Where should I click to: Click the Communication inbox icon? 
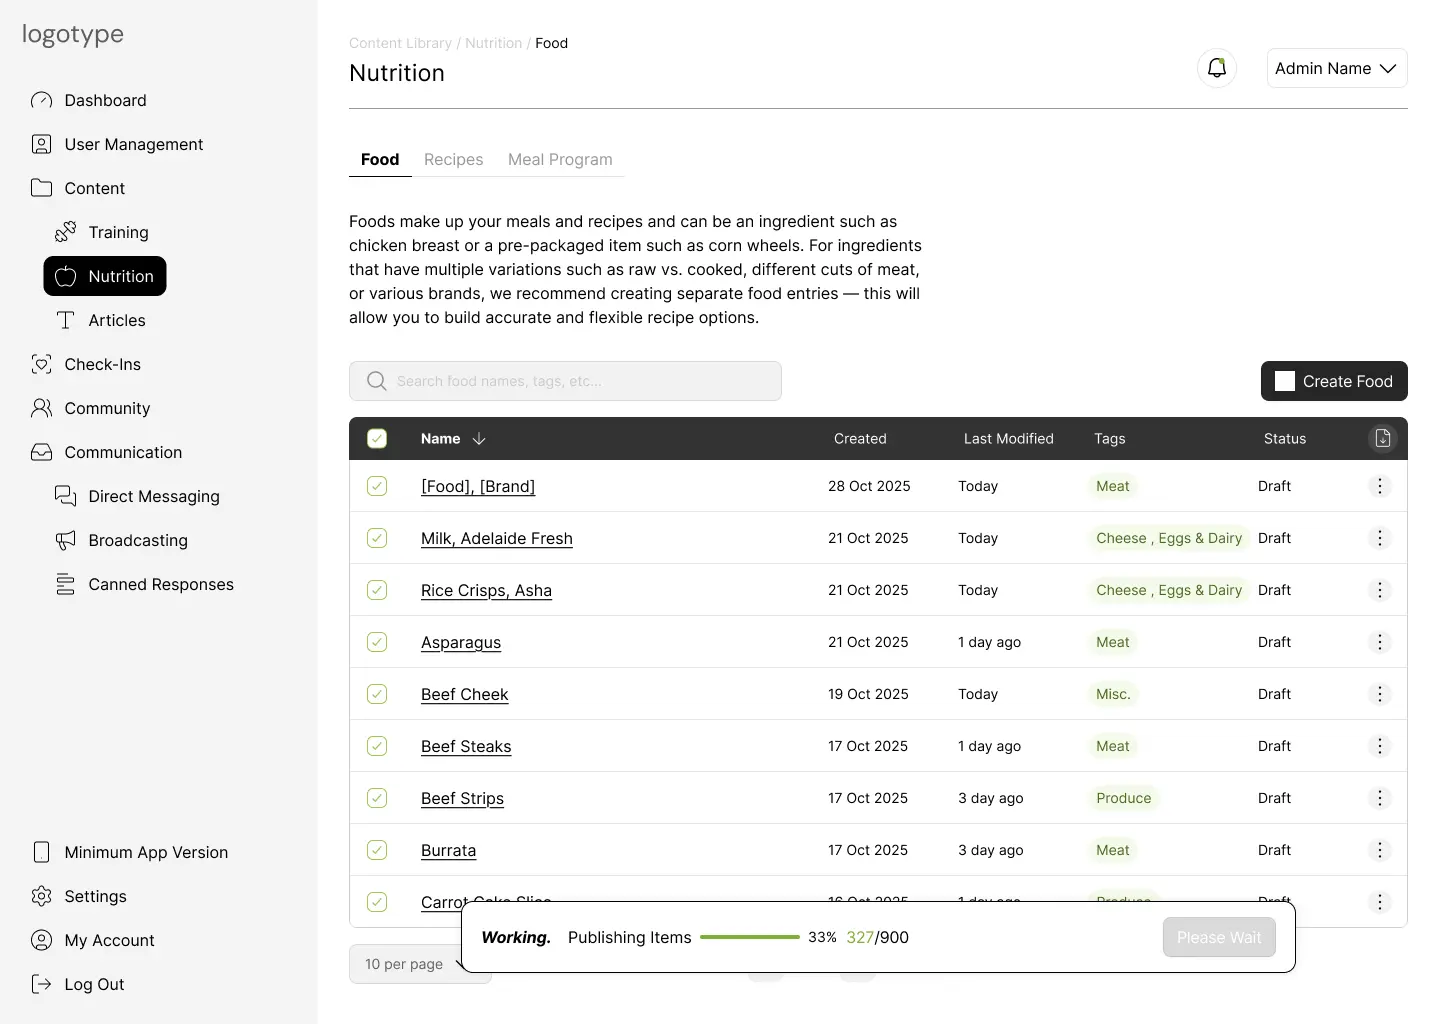coord(41,452)
